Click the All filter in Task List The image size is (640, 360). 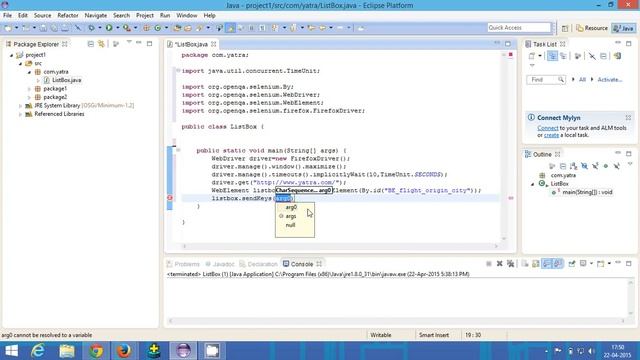click(582, 80)
